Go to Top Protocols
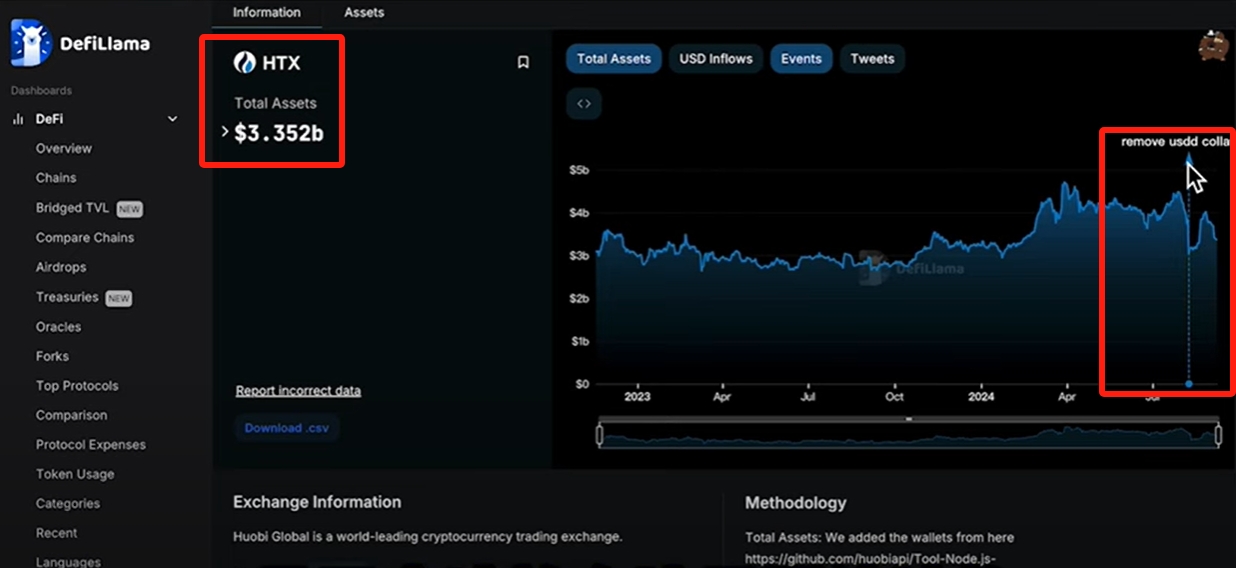 [77, 386]
